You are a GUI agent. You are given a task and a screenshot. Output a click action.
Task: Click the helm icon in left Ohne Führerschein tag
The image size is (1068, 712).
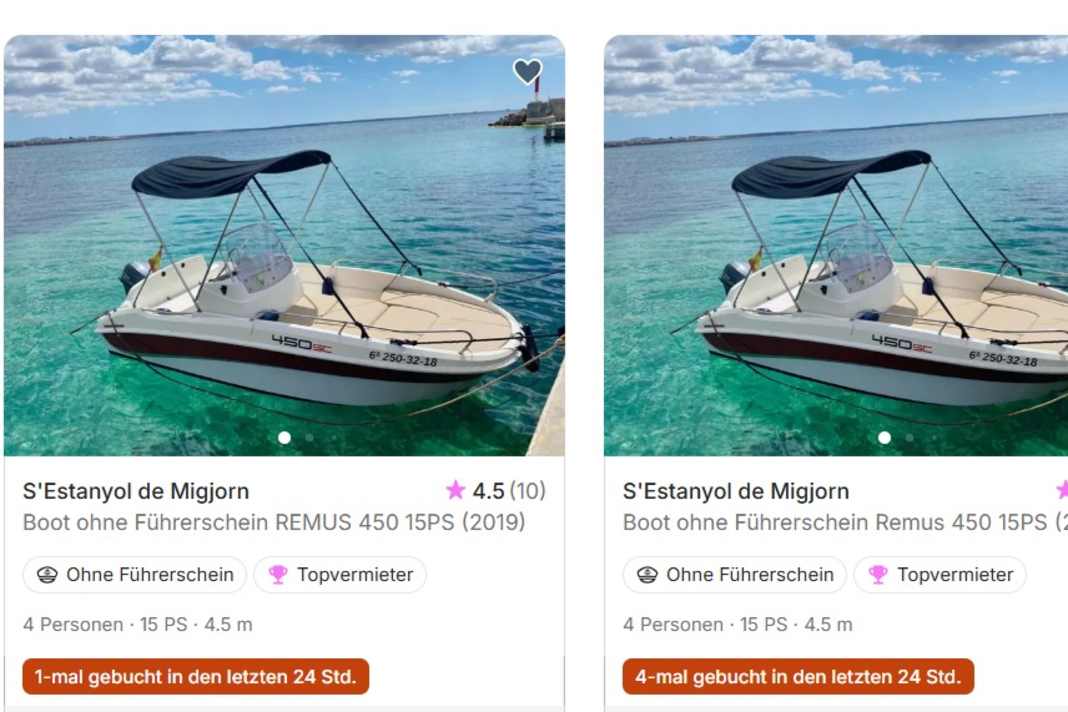pos(47,575)
